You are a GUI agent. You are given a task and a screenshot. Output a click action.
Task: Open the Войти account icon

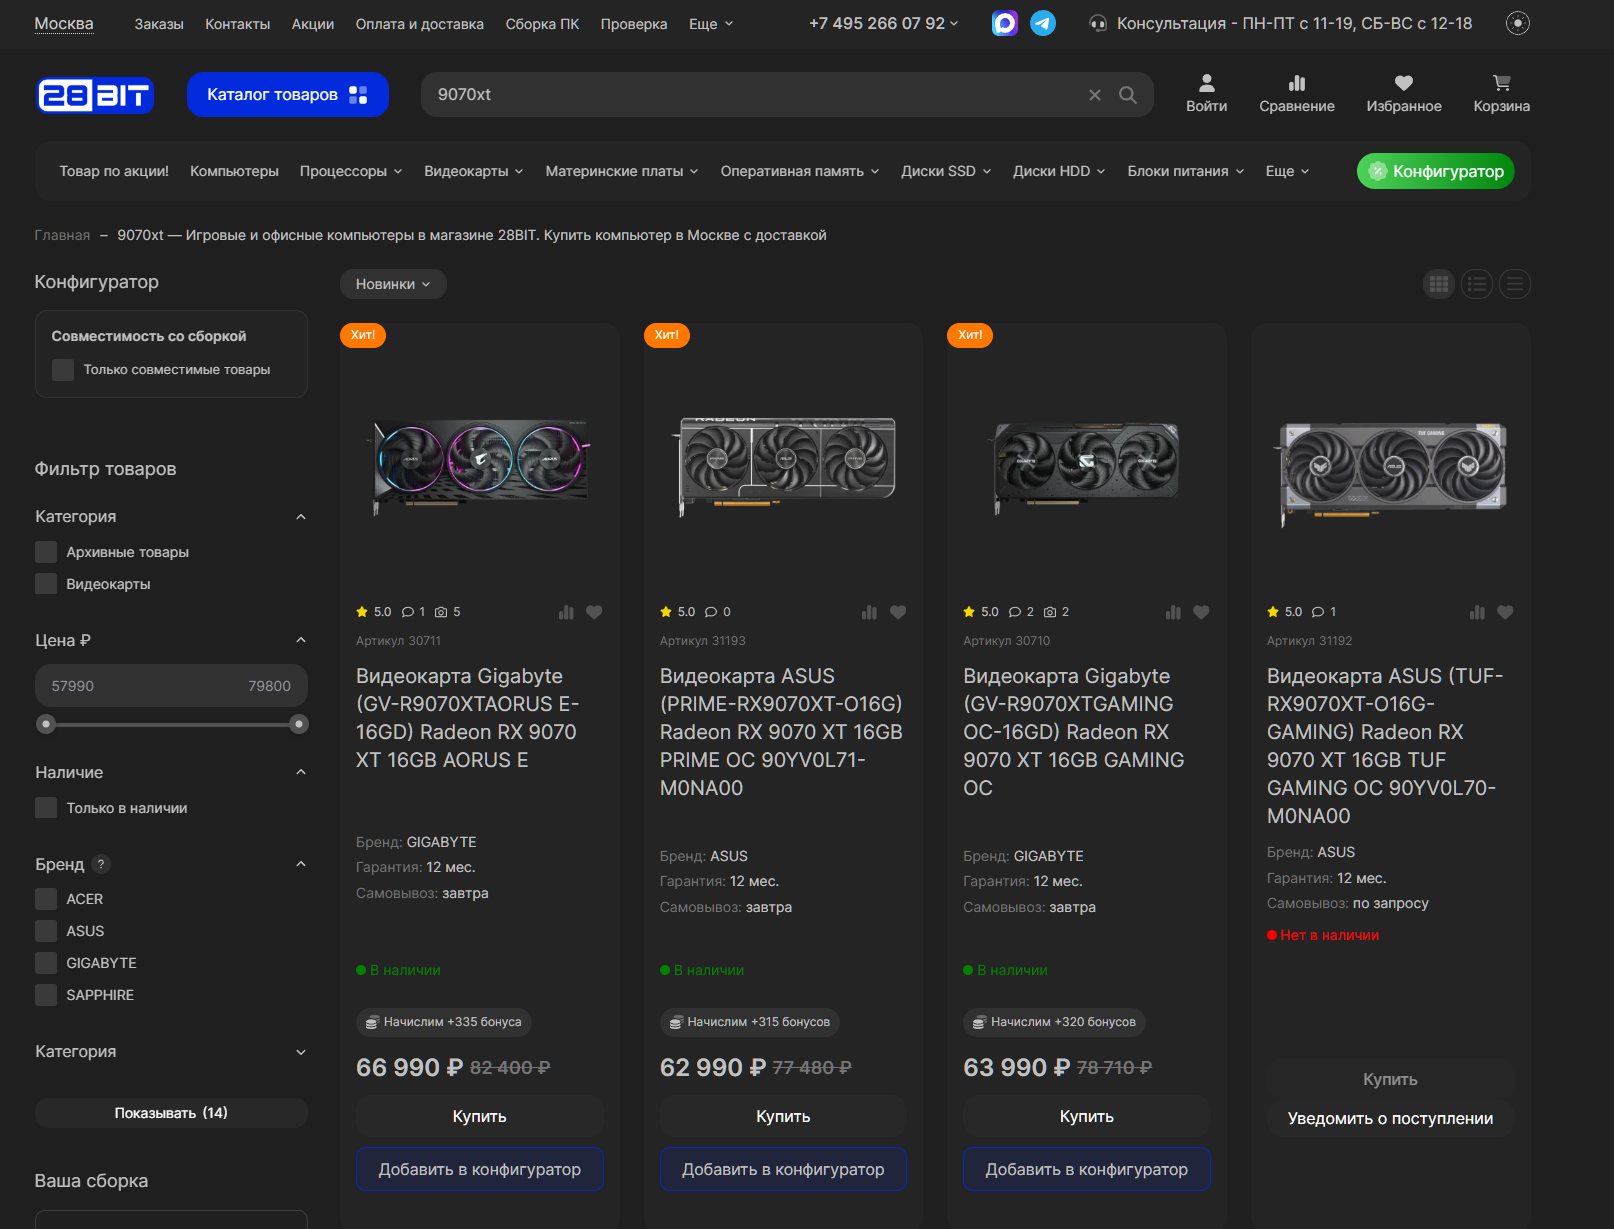(x=1207, y=94)
